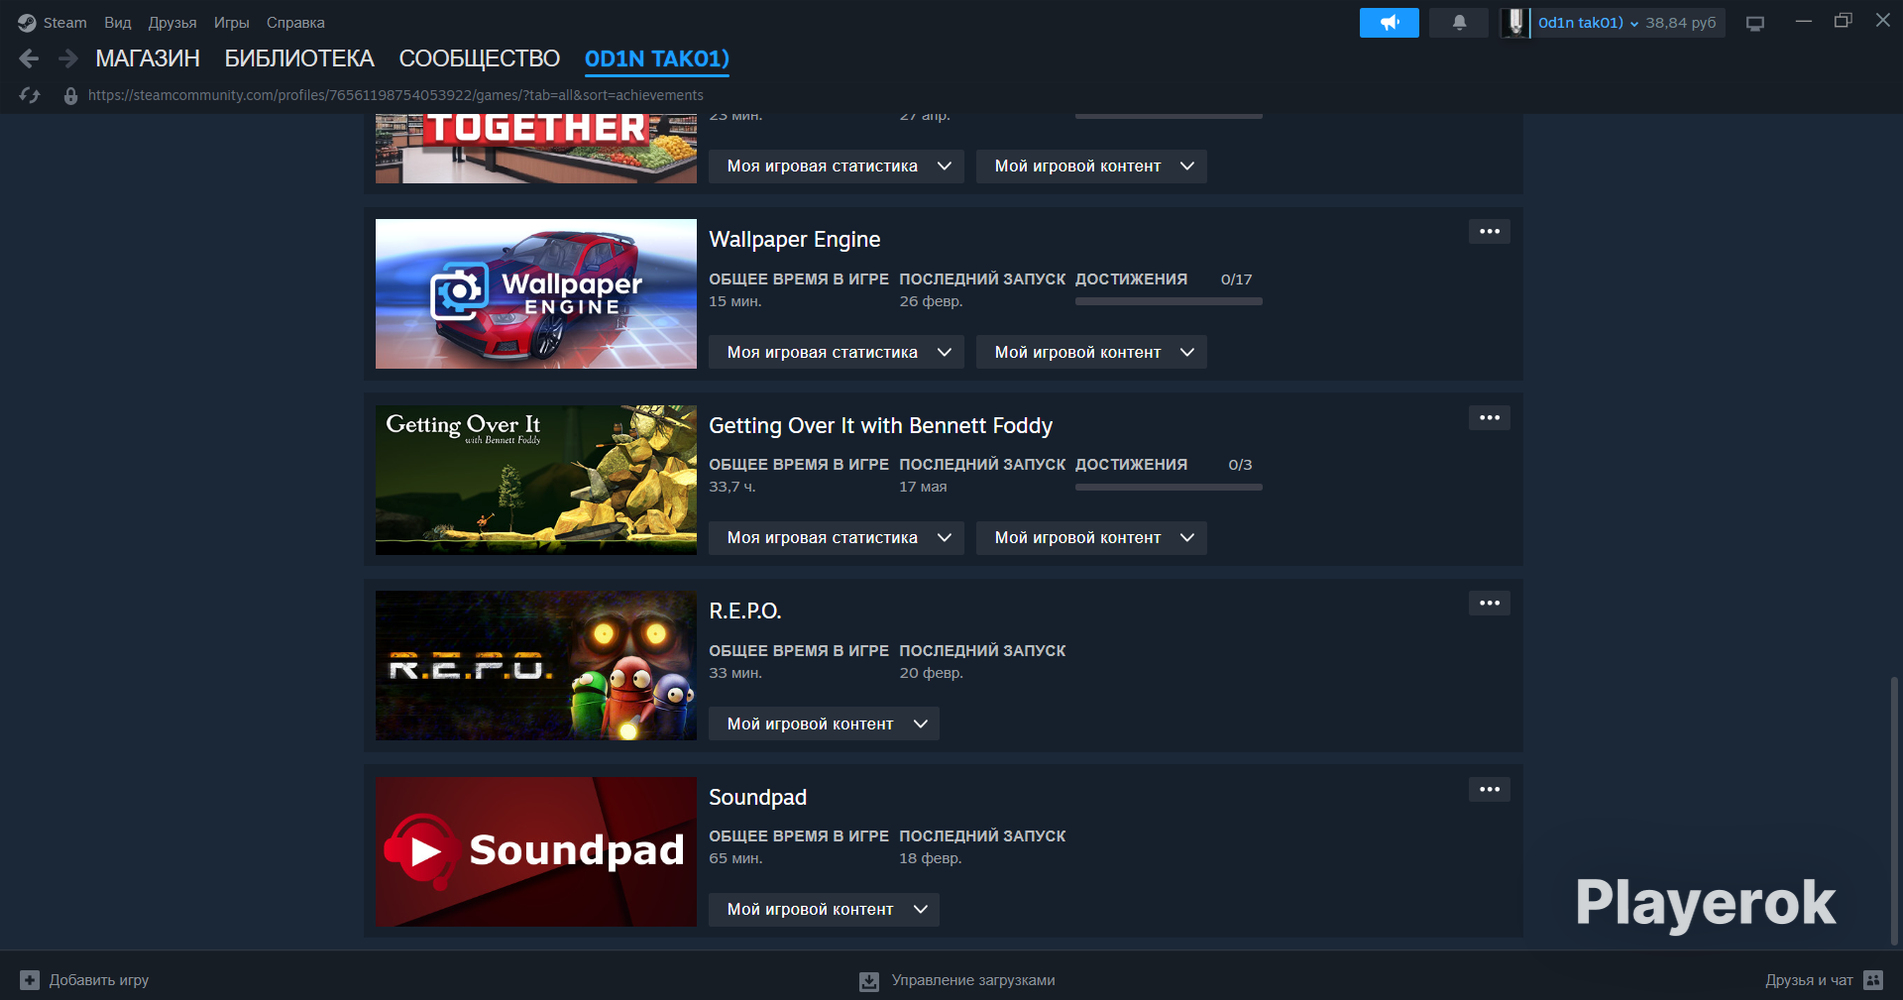Click the 33,7 ч. playtime for Getting Over It
The image size is (1903, 1000).
click(x=732, y=487)
